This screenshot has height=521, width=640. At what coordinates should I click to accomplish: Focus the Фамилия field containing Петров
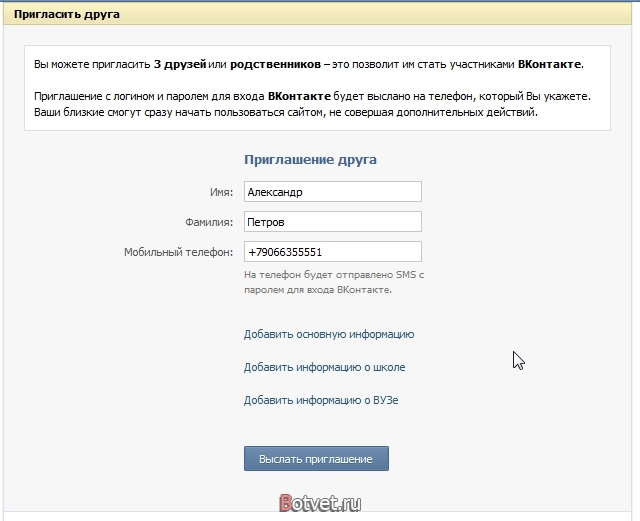(333, 222)
